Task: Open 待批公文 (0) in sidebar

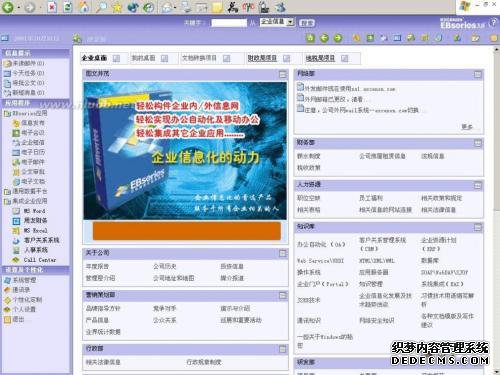Action: 24,83
